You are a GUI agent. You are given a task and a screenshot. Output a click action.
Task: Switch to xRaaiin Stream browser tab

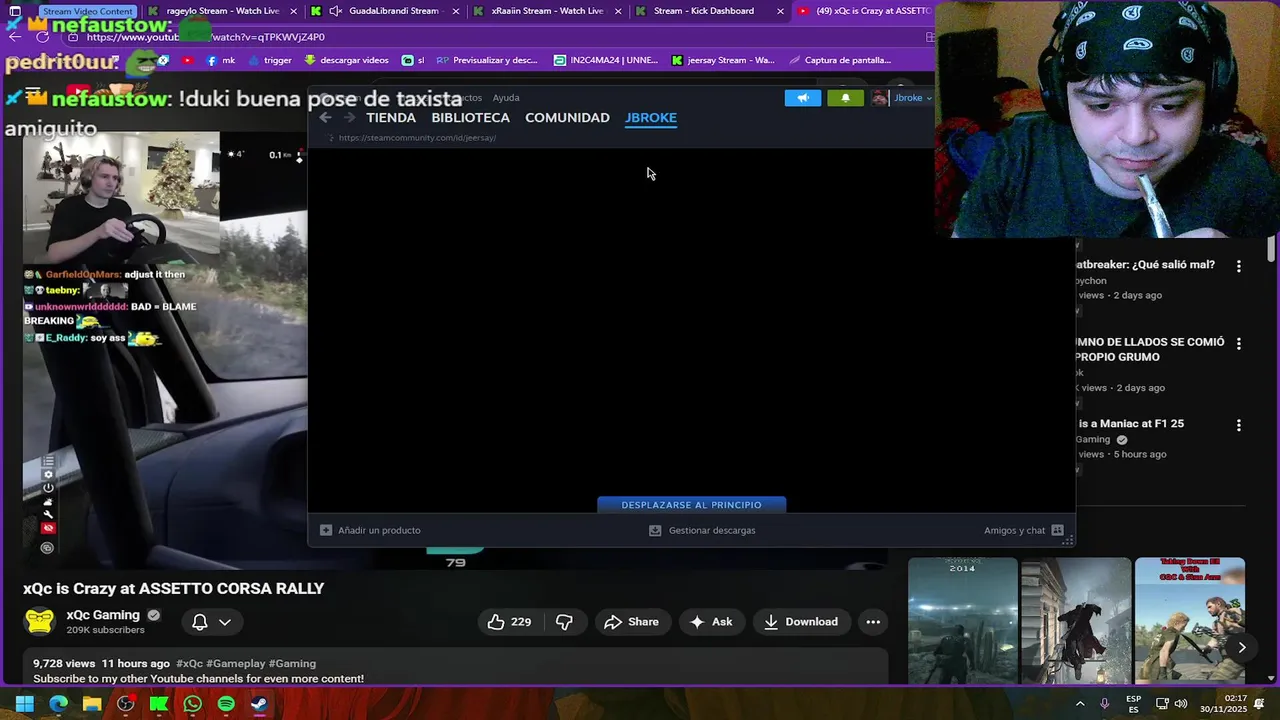click(547, 11)
